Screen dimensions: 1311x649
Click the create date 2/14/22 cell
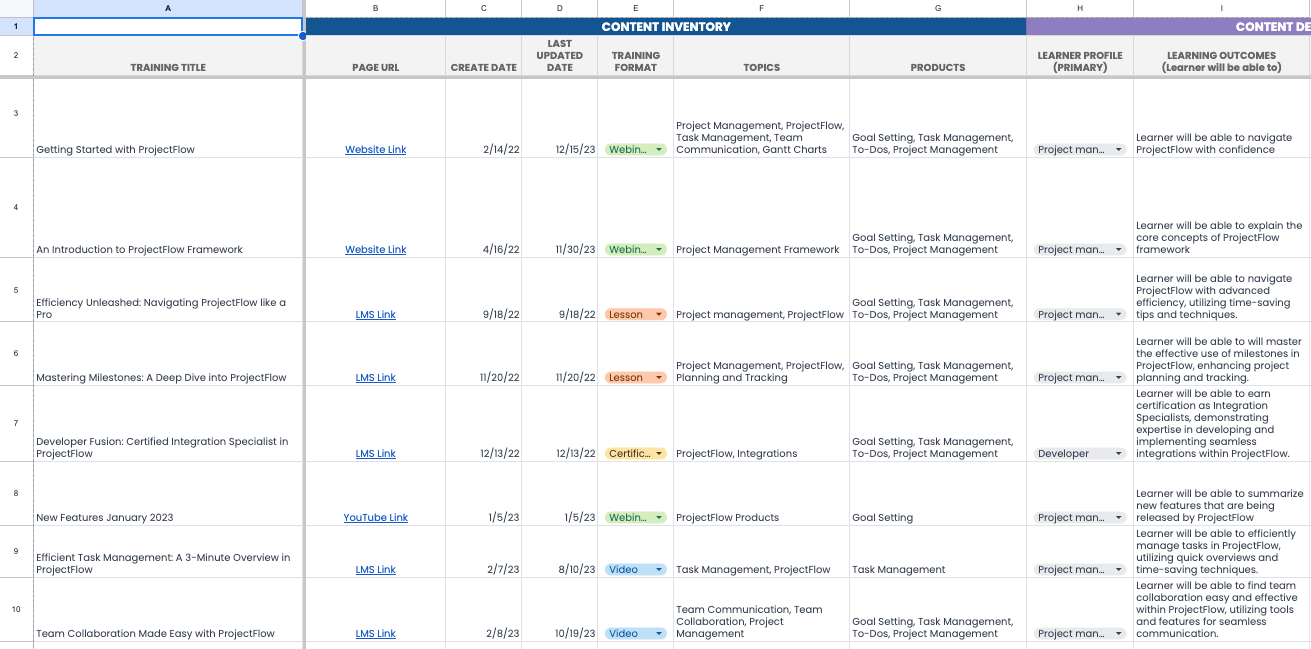point(484,118)
